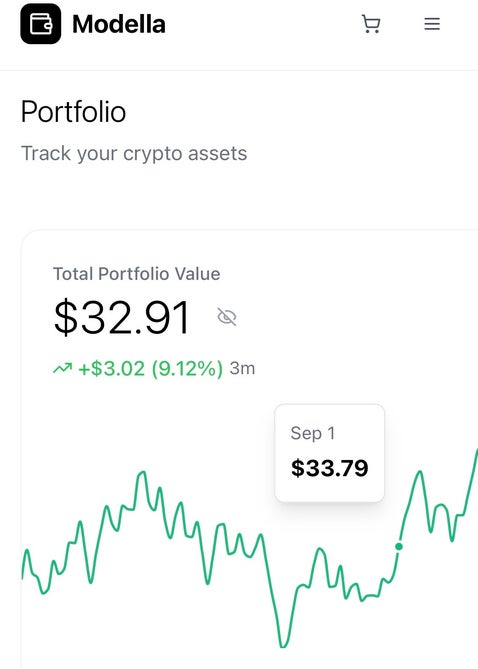
Task: Click the Sep 1 tooltip date
Action: [x=312, y=433]
